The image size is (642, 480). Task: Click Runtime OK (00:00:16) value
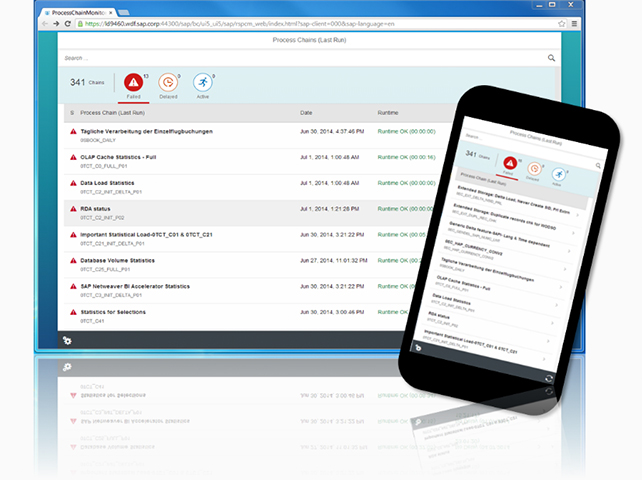407,157
